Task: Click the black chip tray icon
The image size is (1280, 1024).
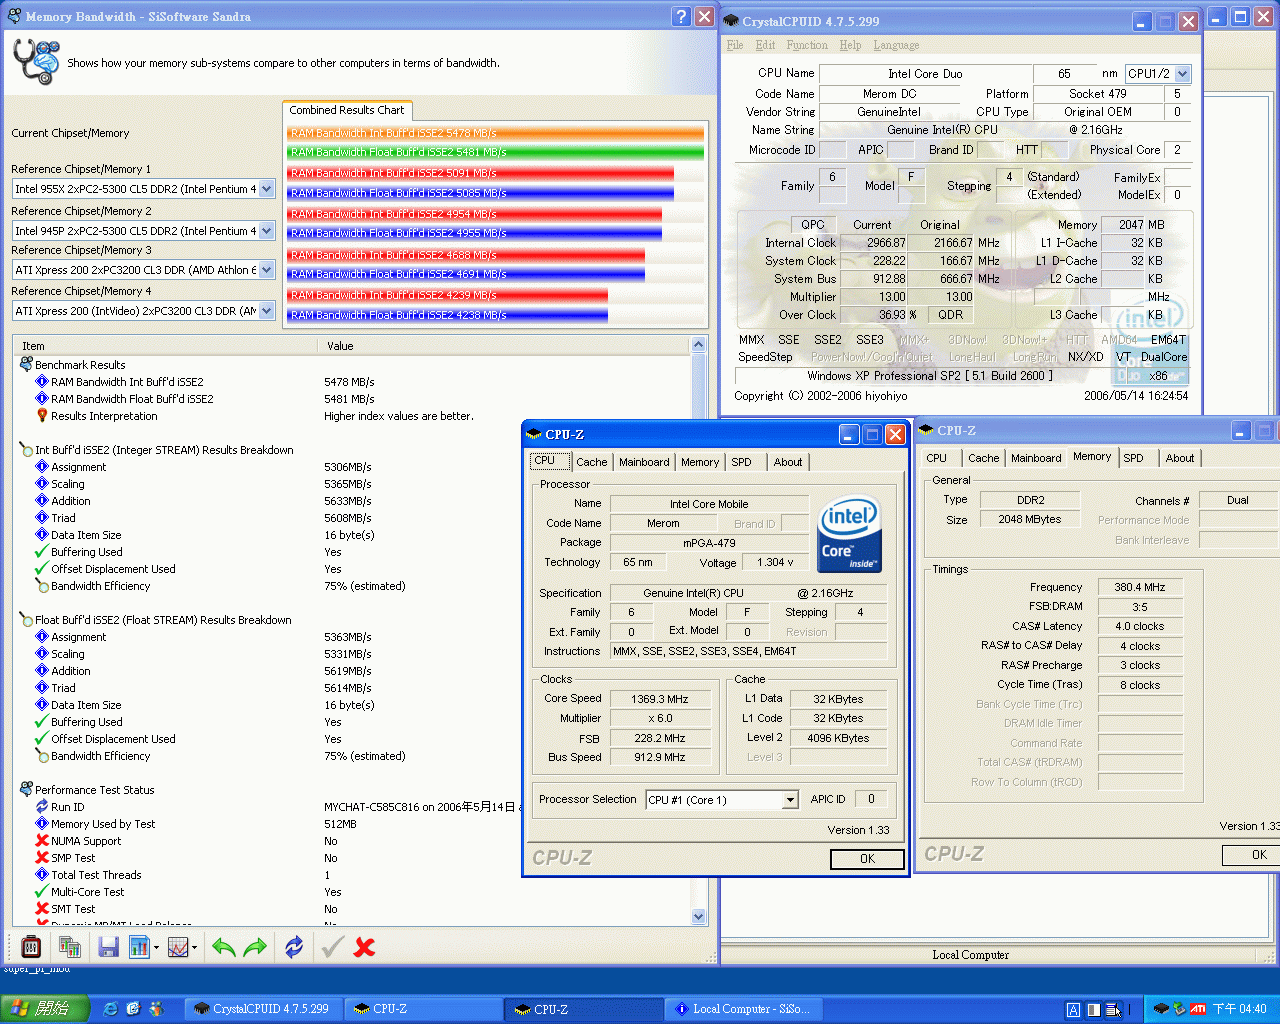Action: 1161,1009
